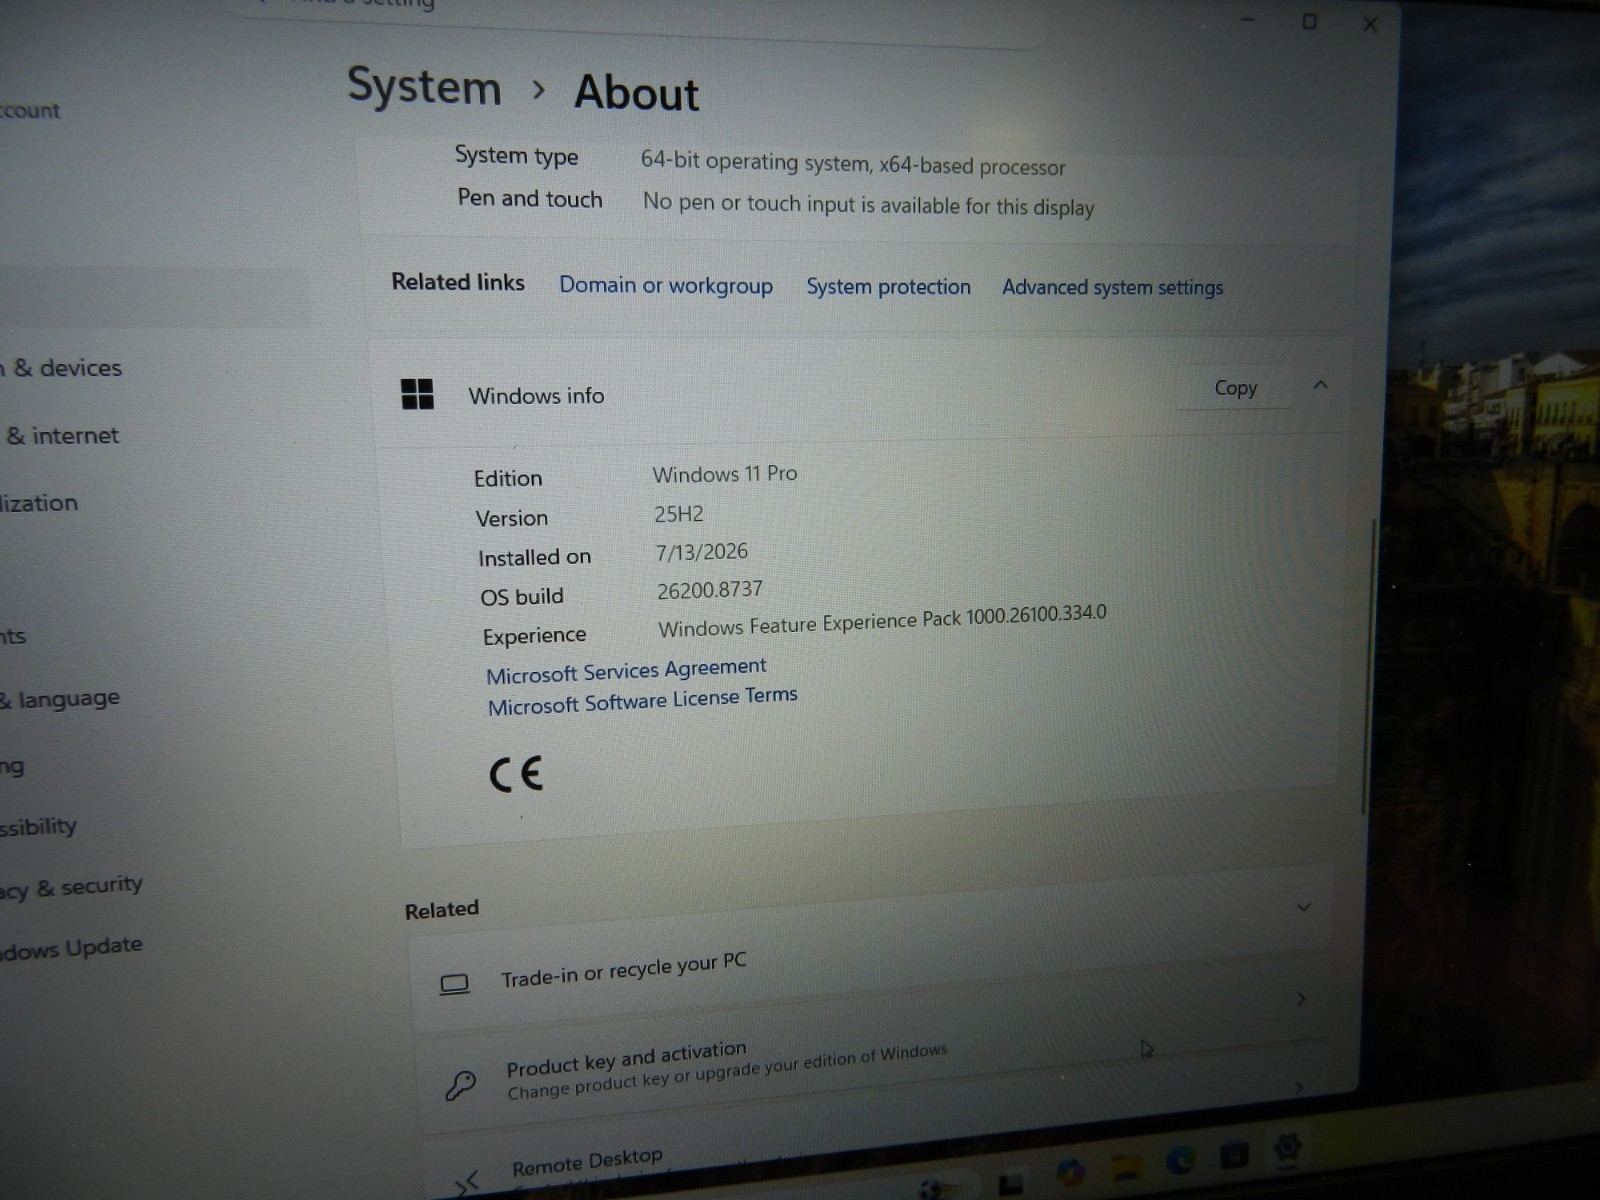Open the taskbar widgets soccer ball icon
This screenshot has width=1600, height=1200.
(x=932, y=1190)
